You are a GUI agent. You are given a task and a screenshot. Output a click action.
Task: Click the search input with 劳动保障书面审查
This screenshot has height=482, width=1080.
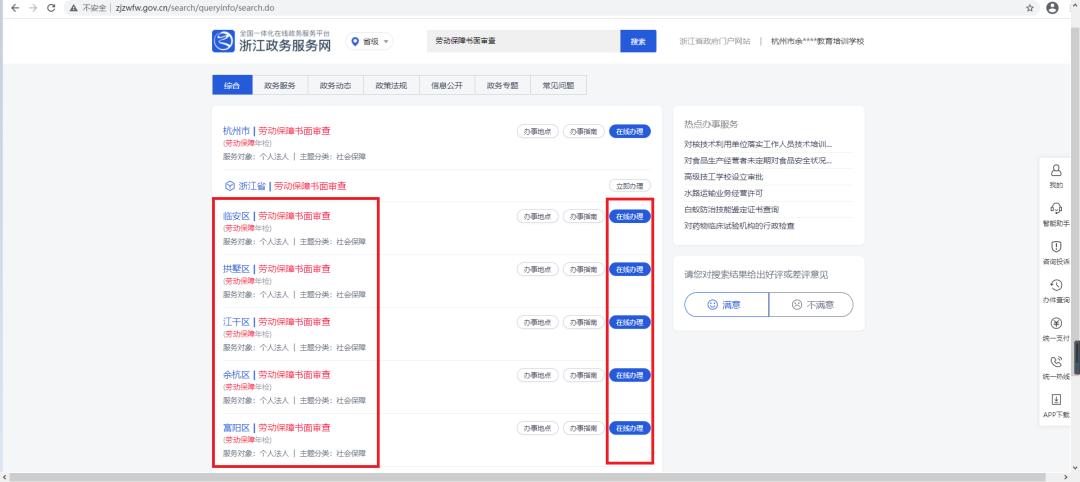tap(523, 41)
